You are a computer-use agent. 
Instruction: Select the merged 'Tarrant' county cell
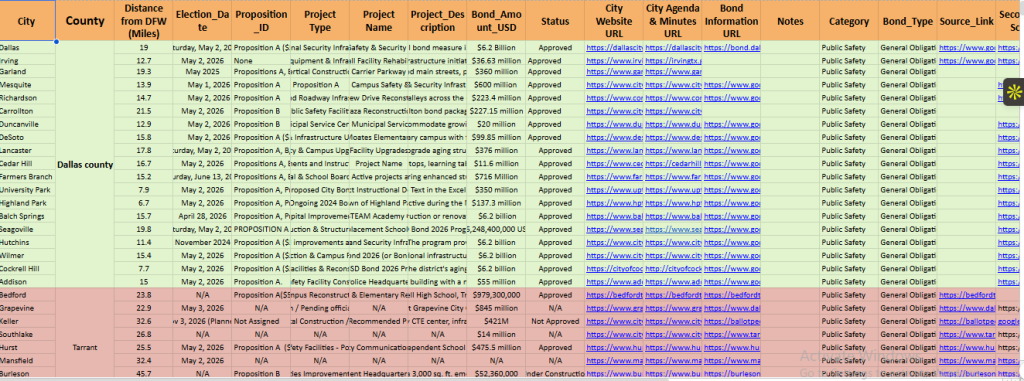[85, 334]
